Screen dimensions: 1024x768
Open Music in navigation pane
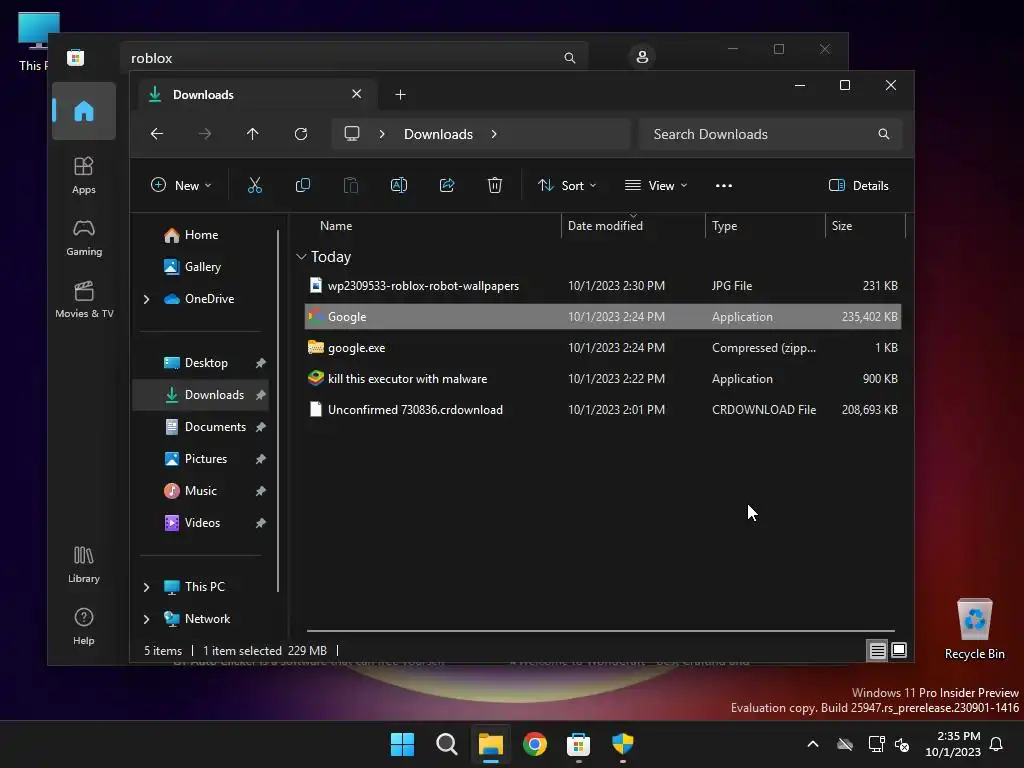(x=200, y=491)
